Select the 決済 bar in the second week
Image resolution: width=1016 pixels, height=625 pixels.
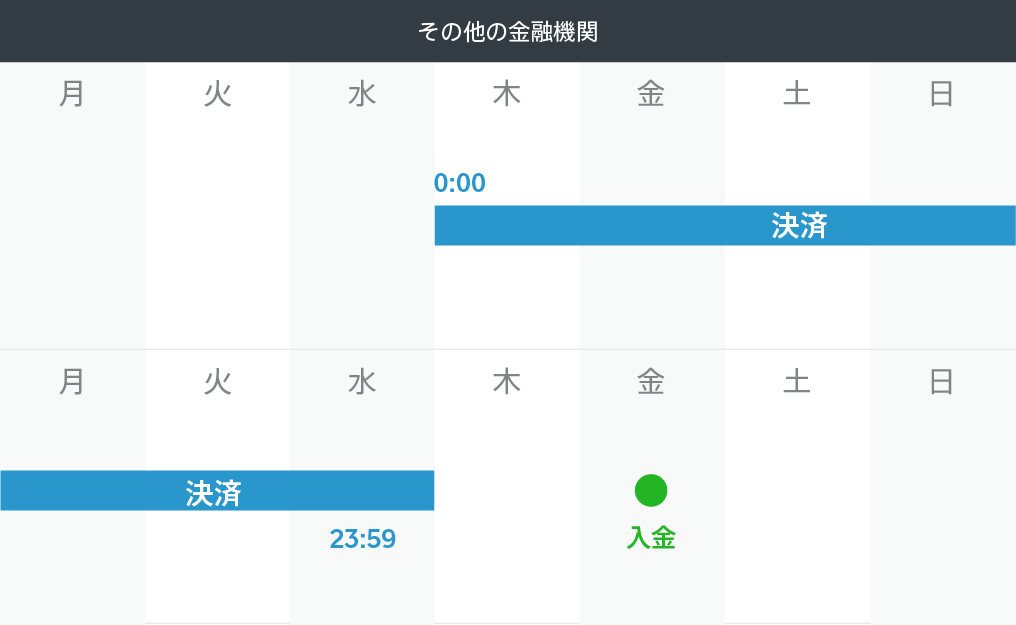[217, 491]
